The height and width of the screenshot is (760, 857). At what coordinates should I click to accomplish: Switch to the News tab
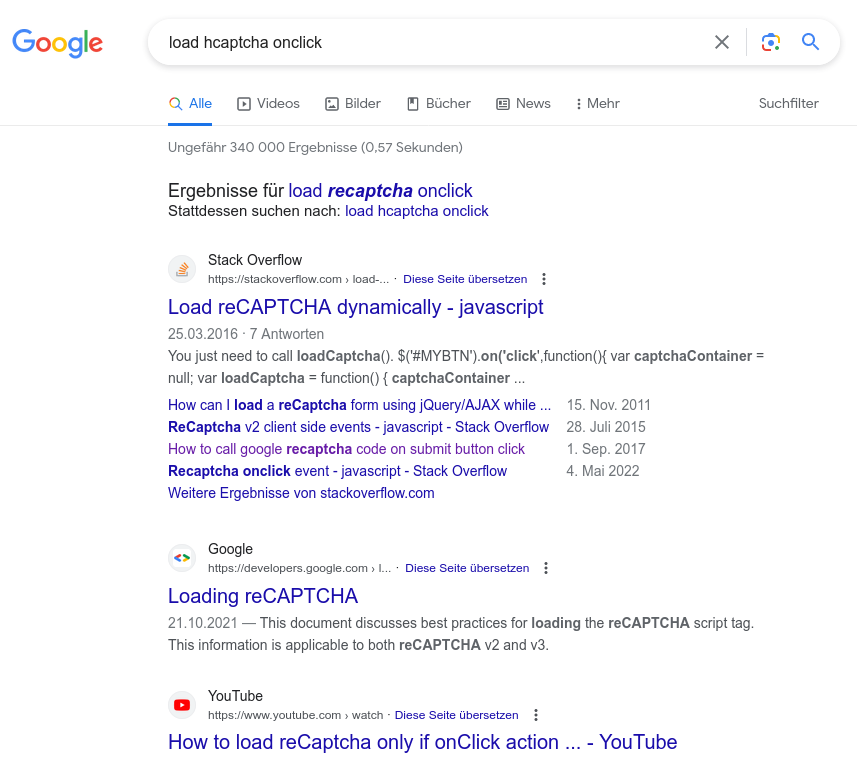[523, 103]
